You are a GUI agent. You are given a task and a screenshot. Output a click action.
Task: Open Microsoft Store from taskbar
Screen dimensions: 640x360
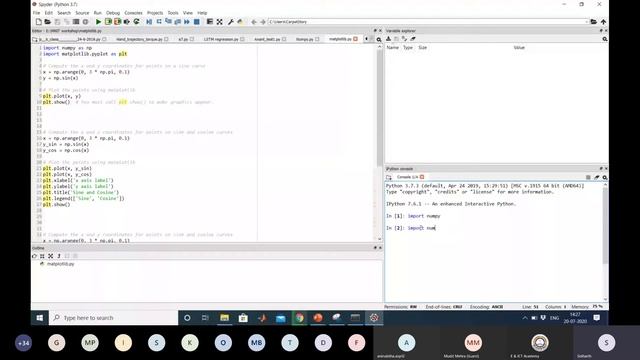pyautogui.click(x=243, y=318)
